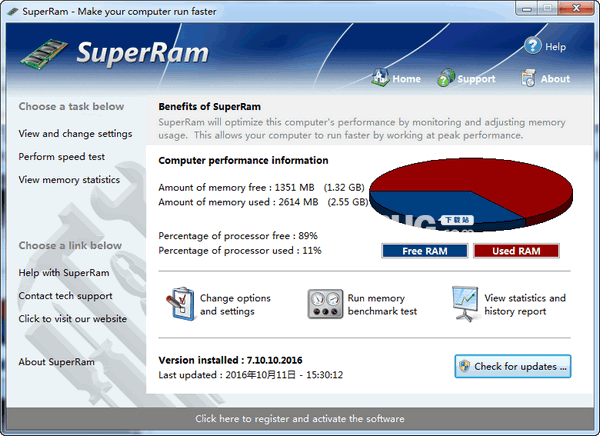Image resolution: width=600 pixels, height=436 pixels.
Task: Click the 'Amount of memory free : 1351 MB' line
Action: (261, 188)
